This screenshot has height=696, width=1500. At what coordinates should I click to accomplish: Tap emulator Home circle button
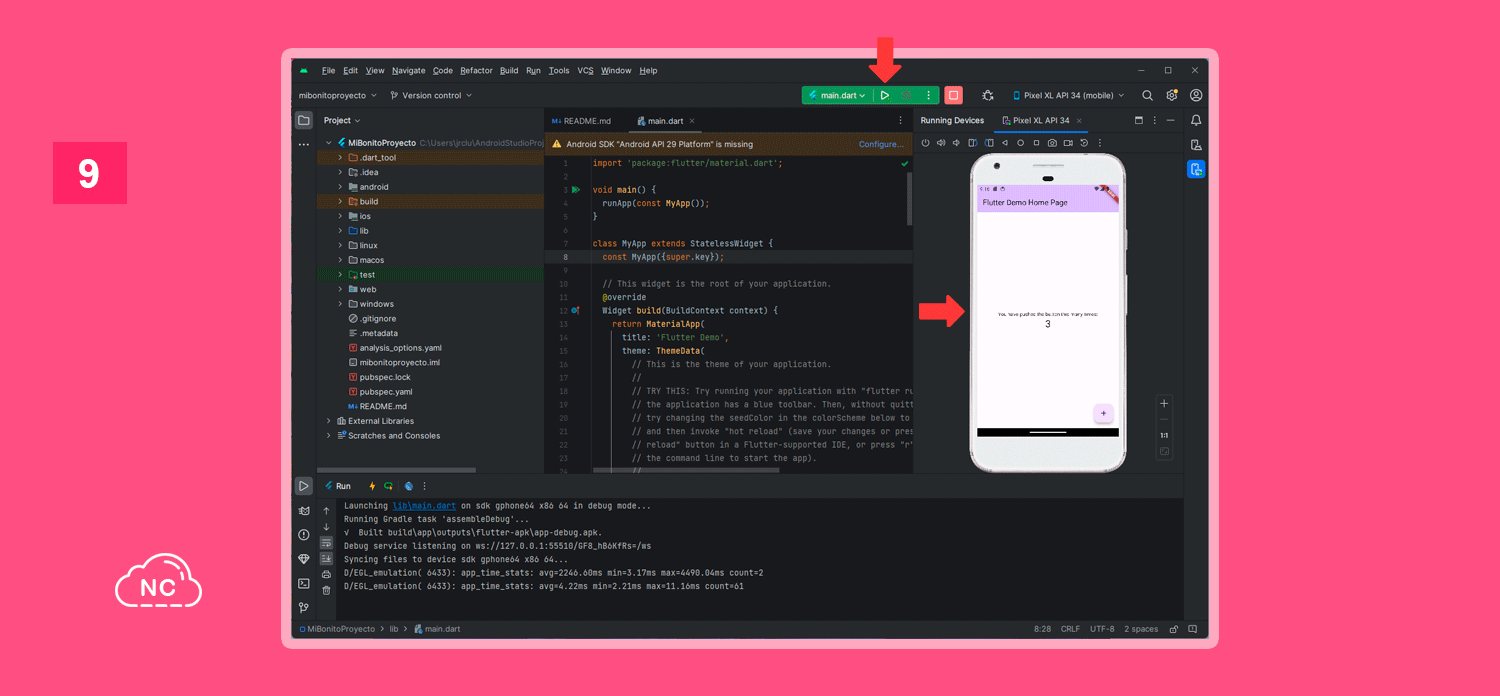click(1021, 143)
